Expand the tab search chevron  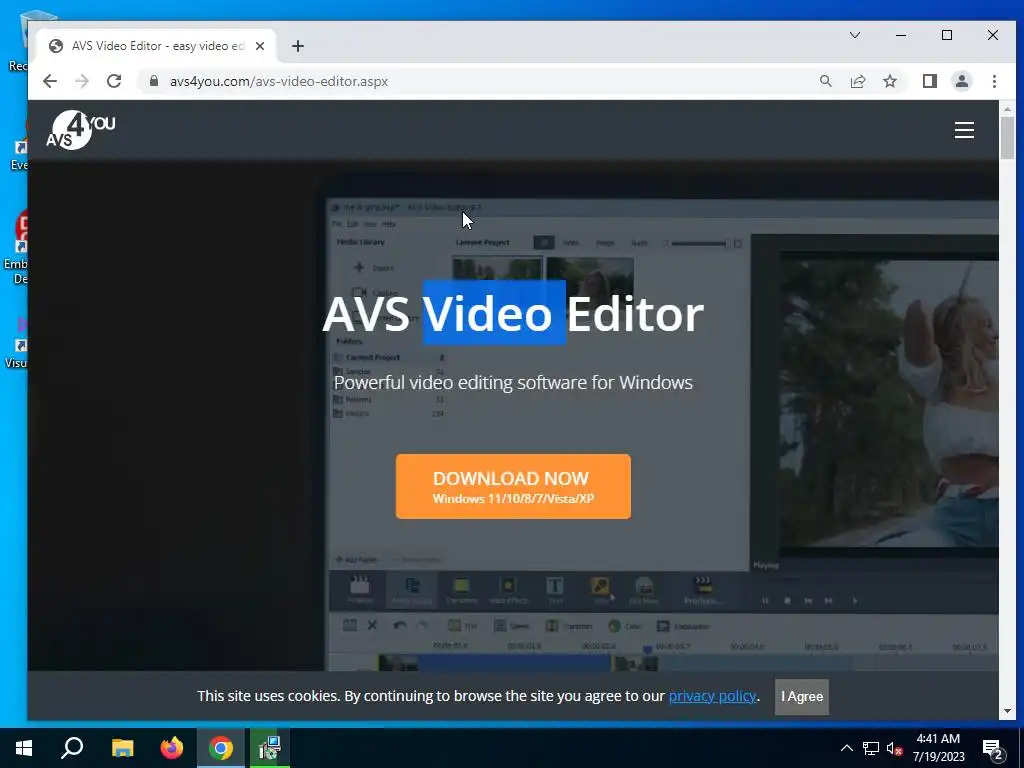click(855, 35)
